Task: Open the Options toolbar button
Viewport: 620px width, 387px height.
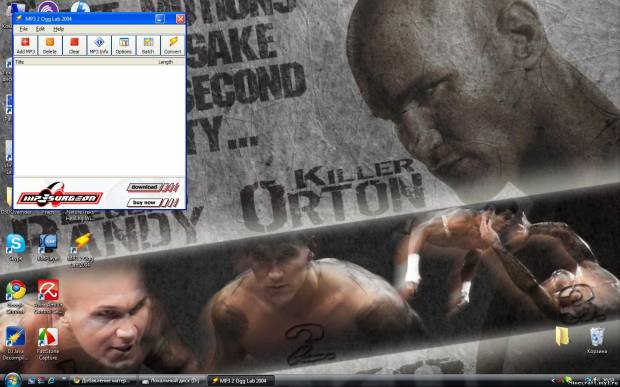Action: point(124,45)
